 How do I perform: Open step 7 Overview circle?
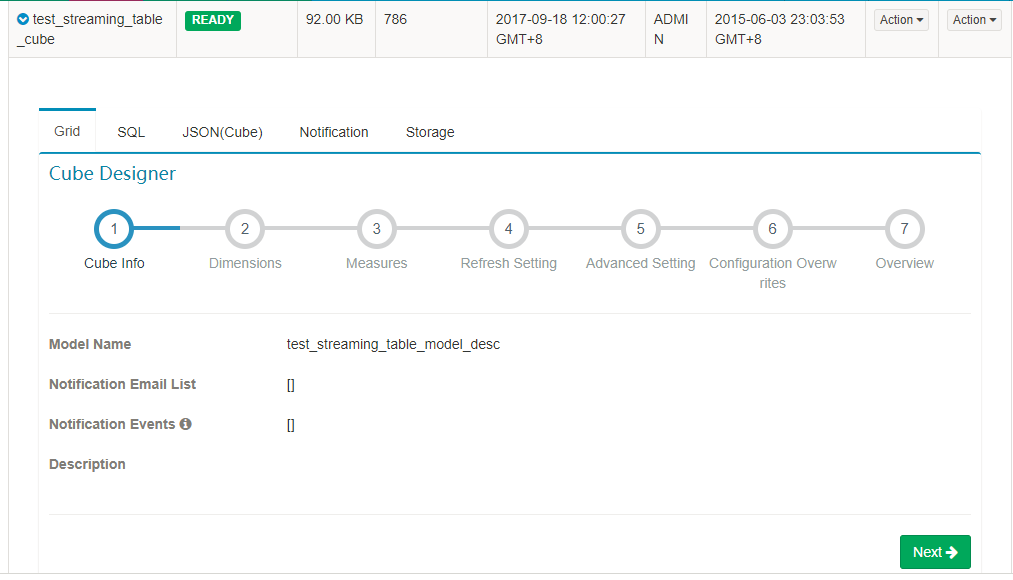pos(904,228)
